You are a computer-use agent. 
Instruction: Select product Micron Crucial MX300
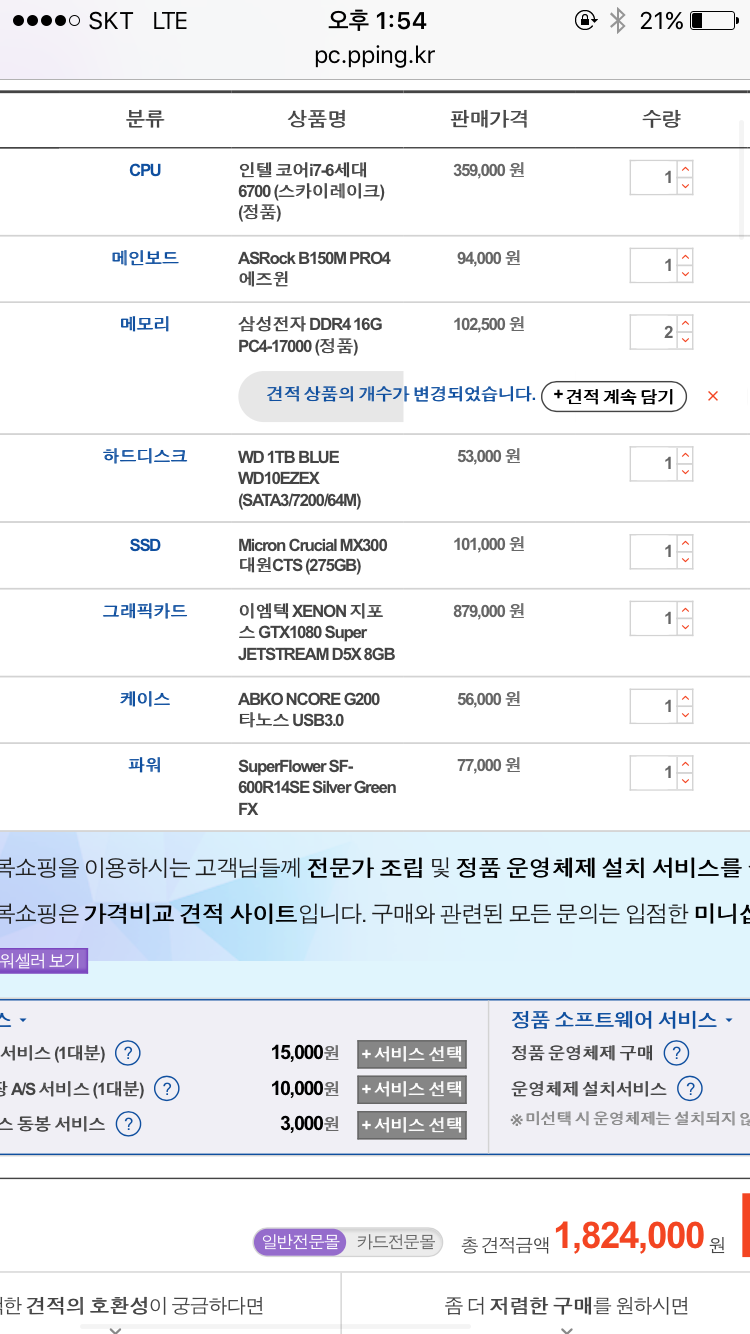coord(313,555)
